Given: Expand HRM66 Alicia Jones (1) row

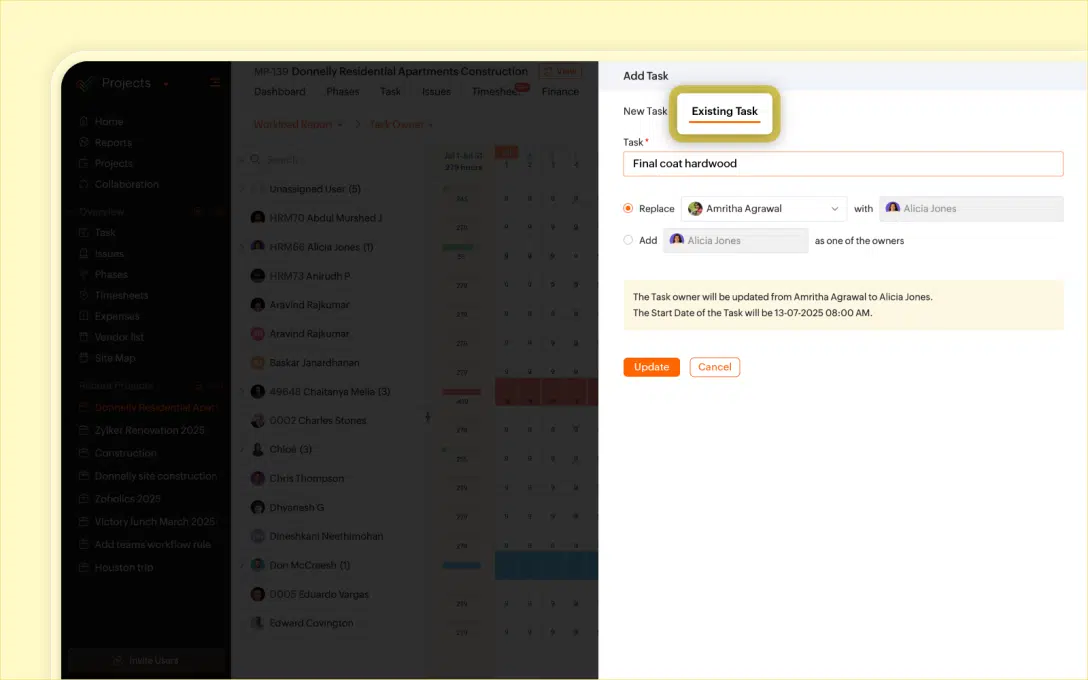Looking at the screenshot, I should [x=242, y=247].
